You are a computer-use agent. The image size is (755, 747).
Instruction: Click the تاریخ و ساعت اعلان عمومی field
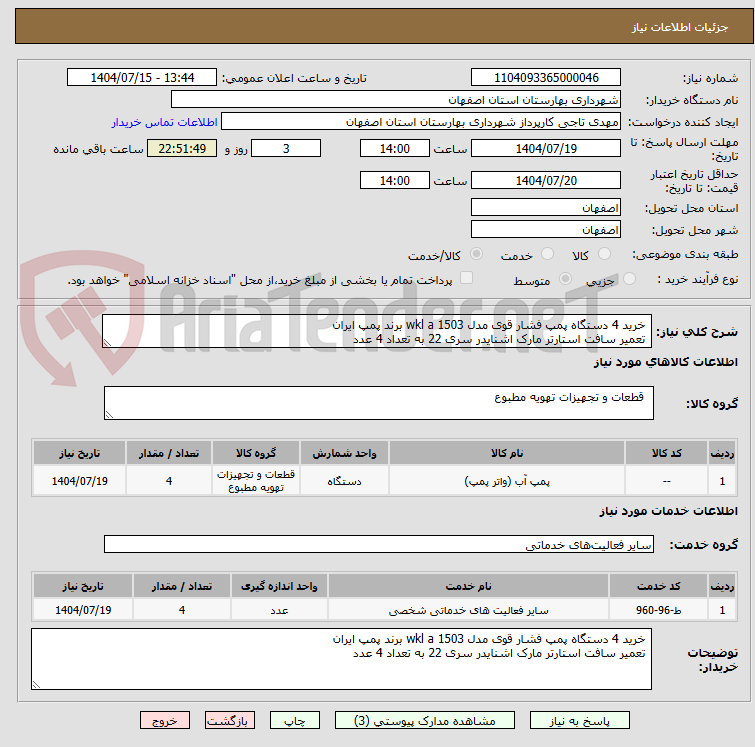pos(142,78)
